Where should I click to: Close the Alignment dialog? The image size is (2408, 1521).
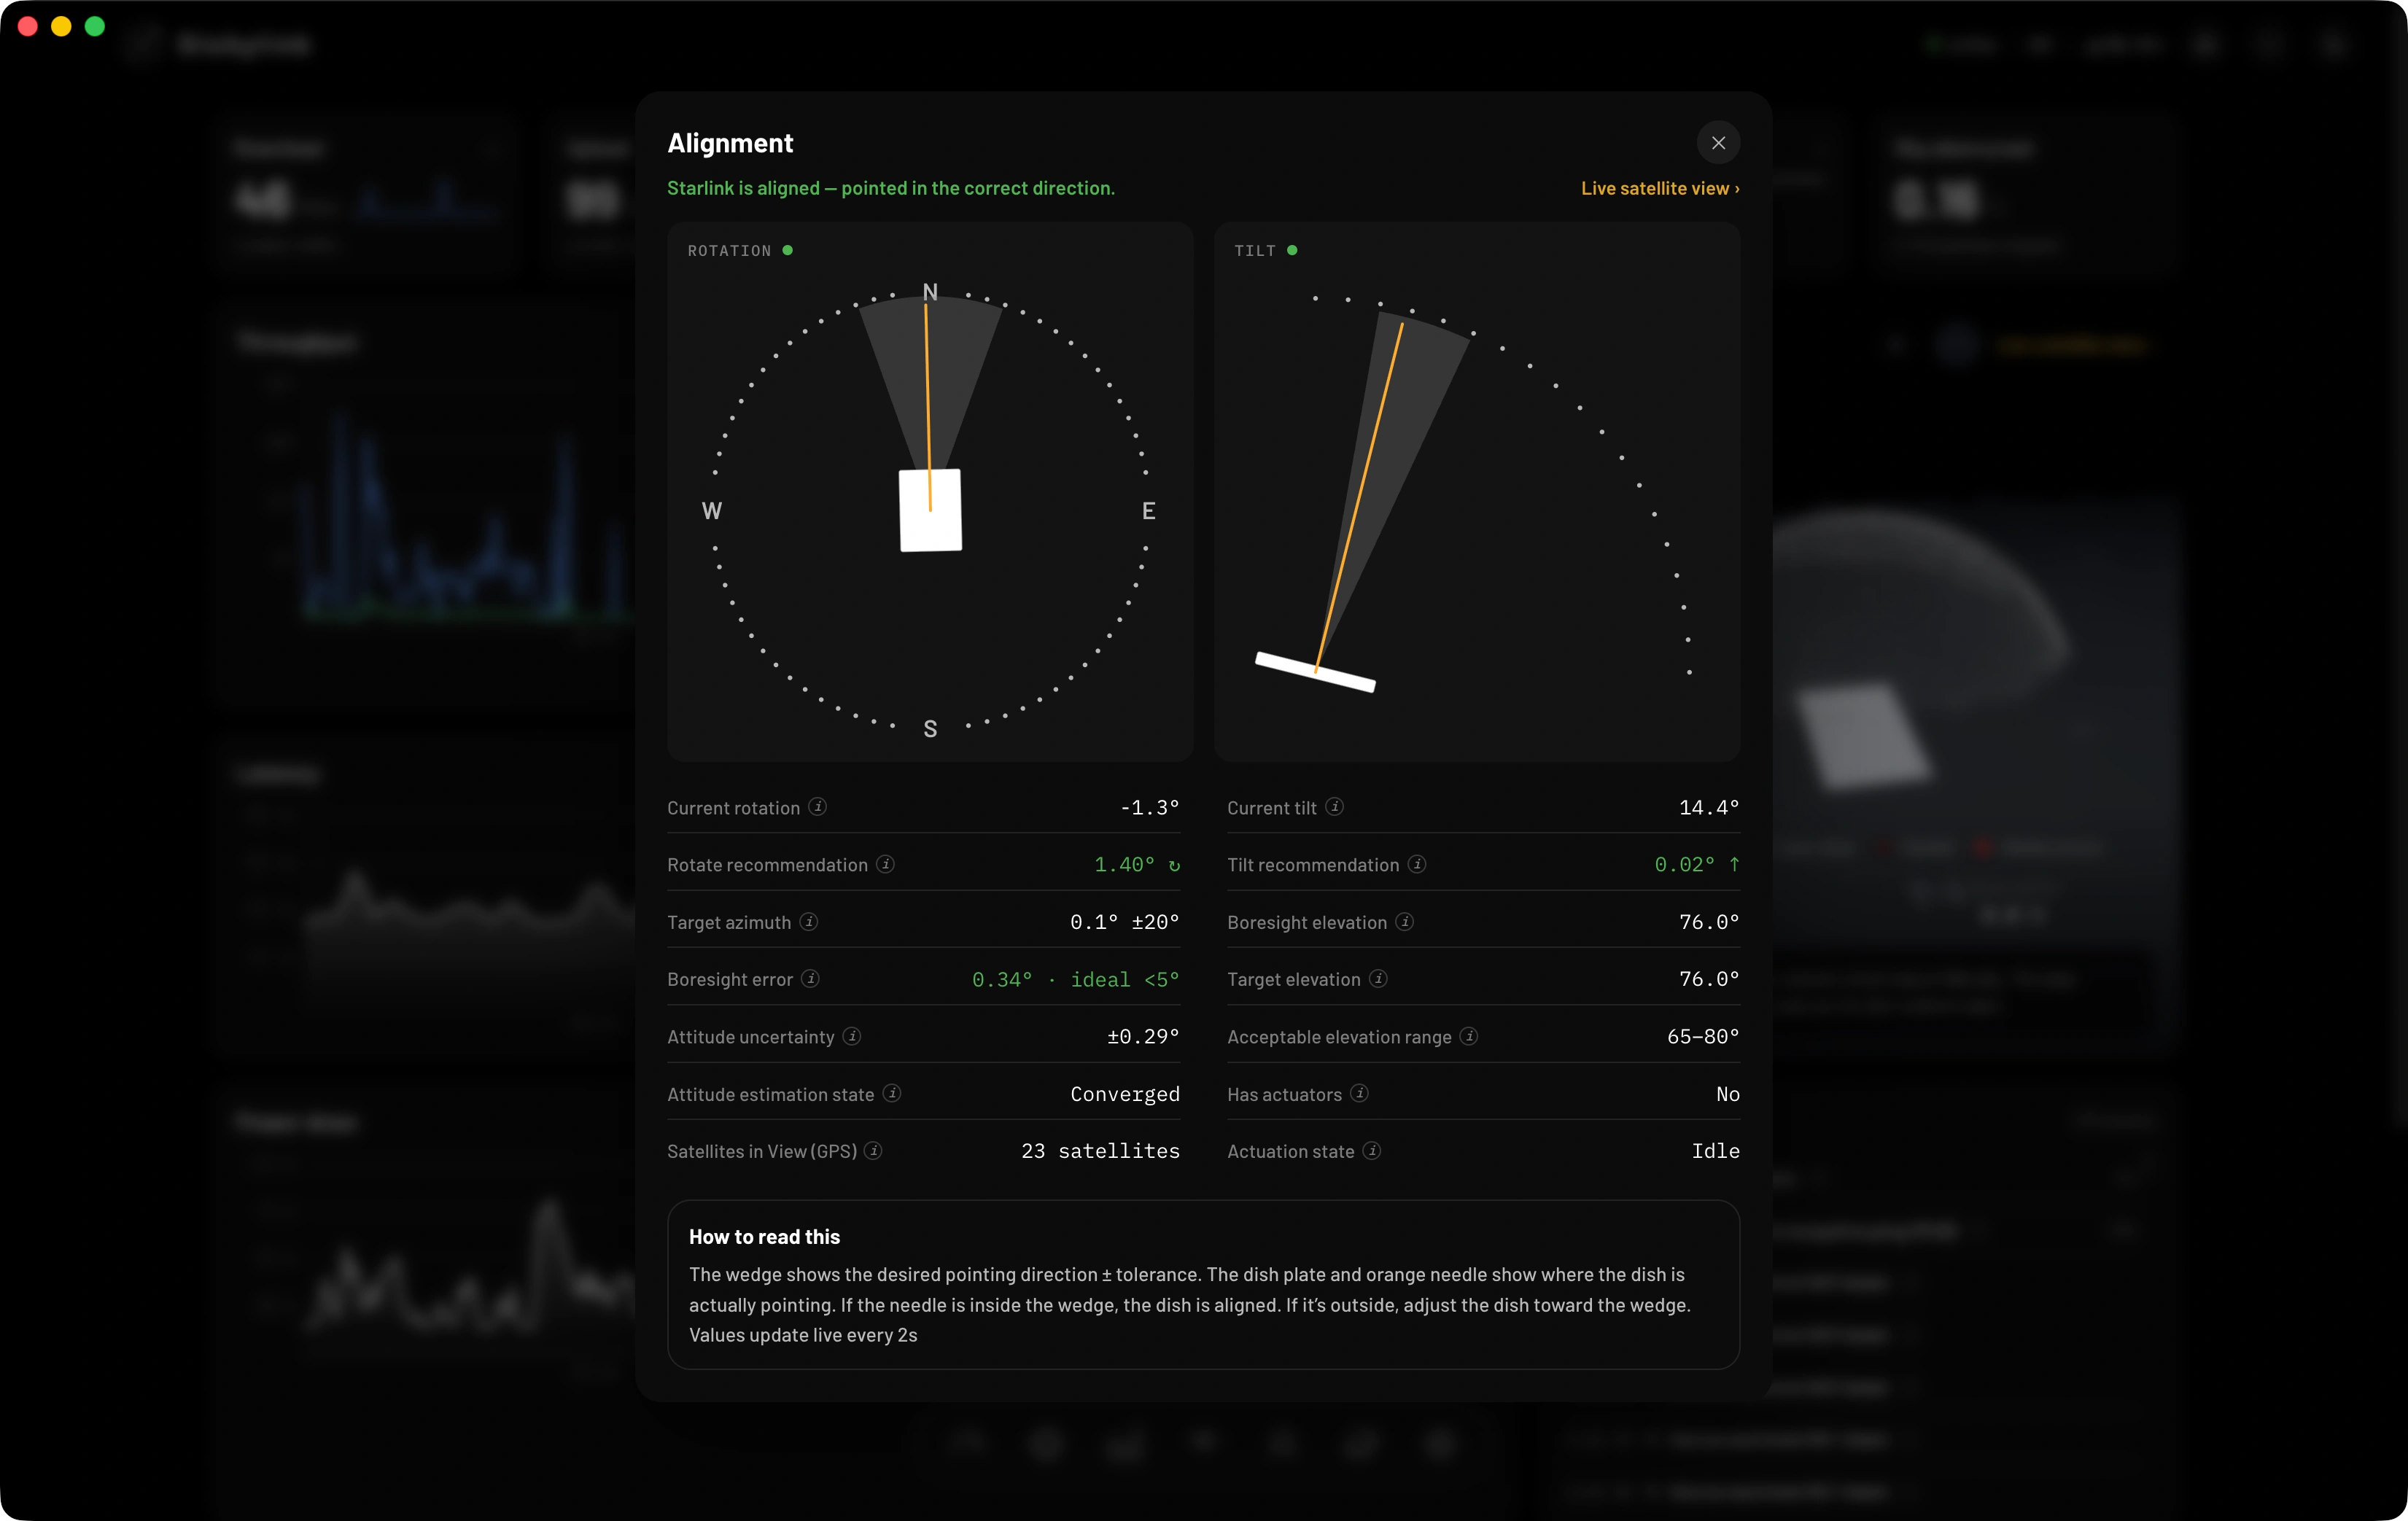(1718, 143)
